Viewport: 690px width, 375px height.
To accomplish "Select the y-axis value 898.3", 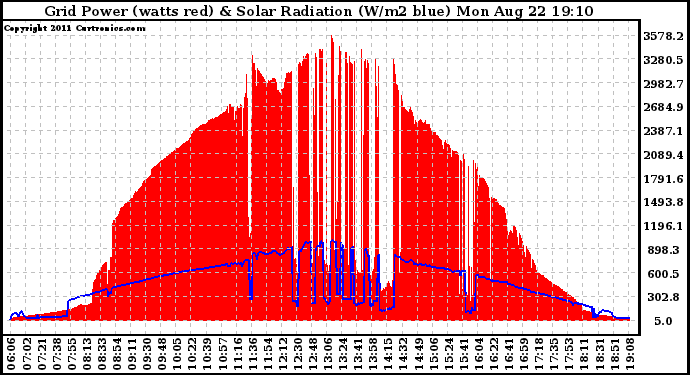I will click(x=663, y=250).
